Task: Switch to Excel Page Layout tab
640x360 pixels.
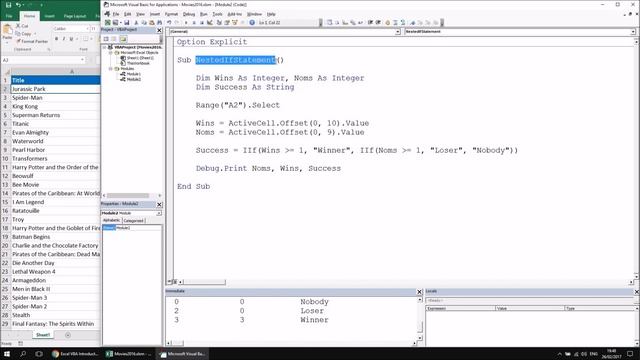Action: pyautogui.click(x=75, y=16)
